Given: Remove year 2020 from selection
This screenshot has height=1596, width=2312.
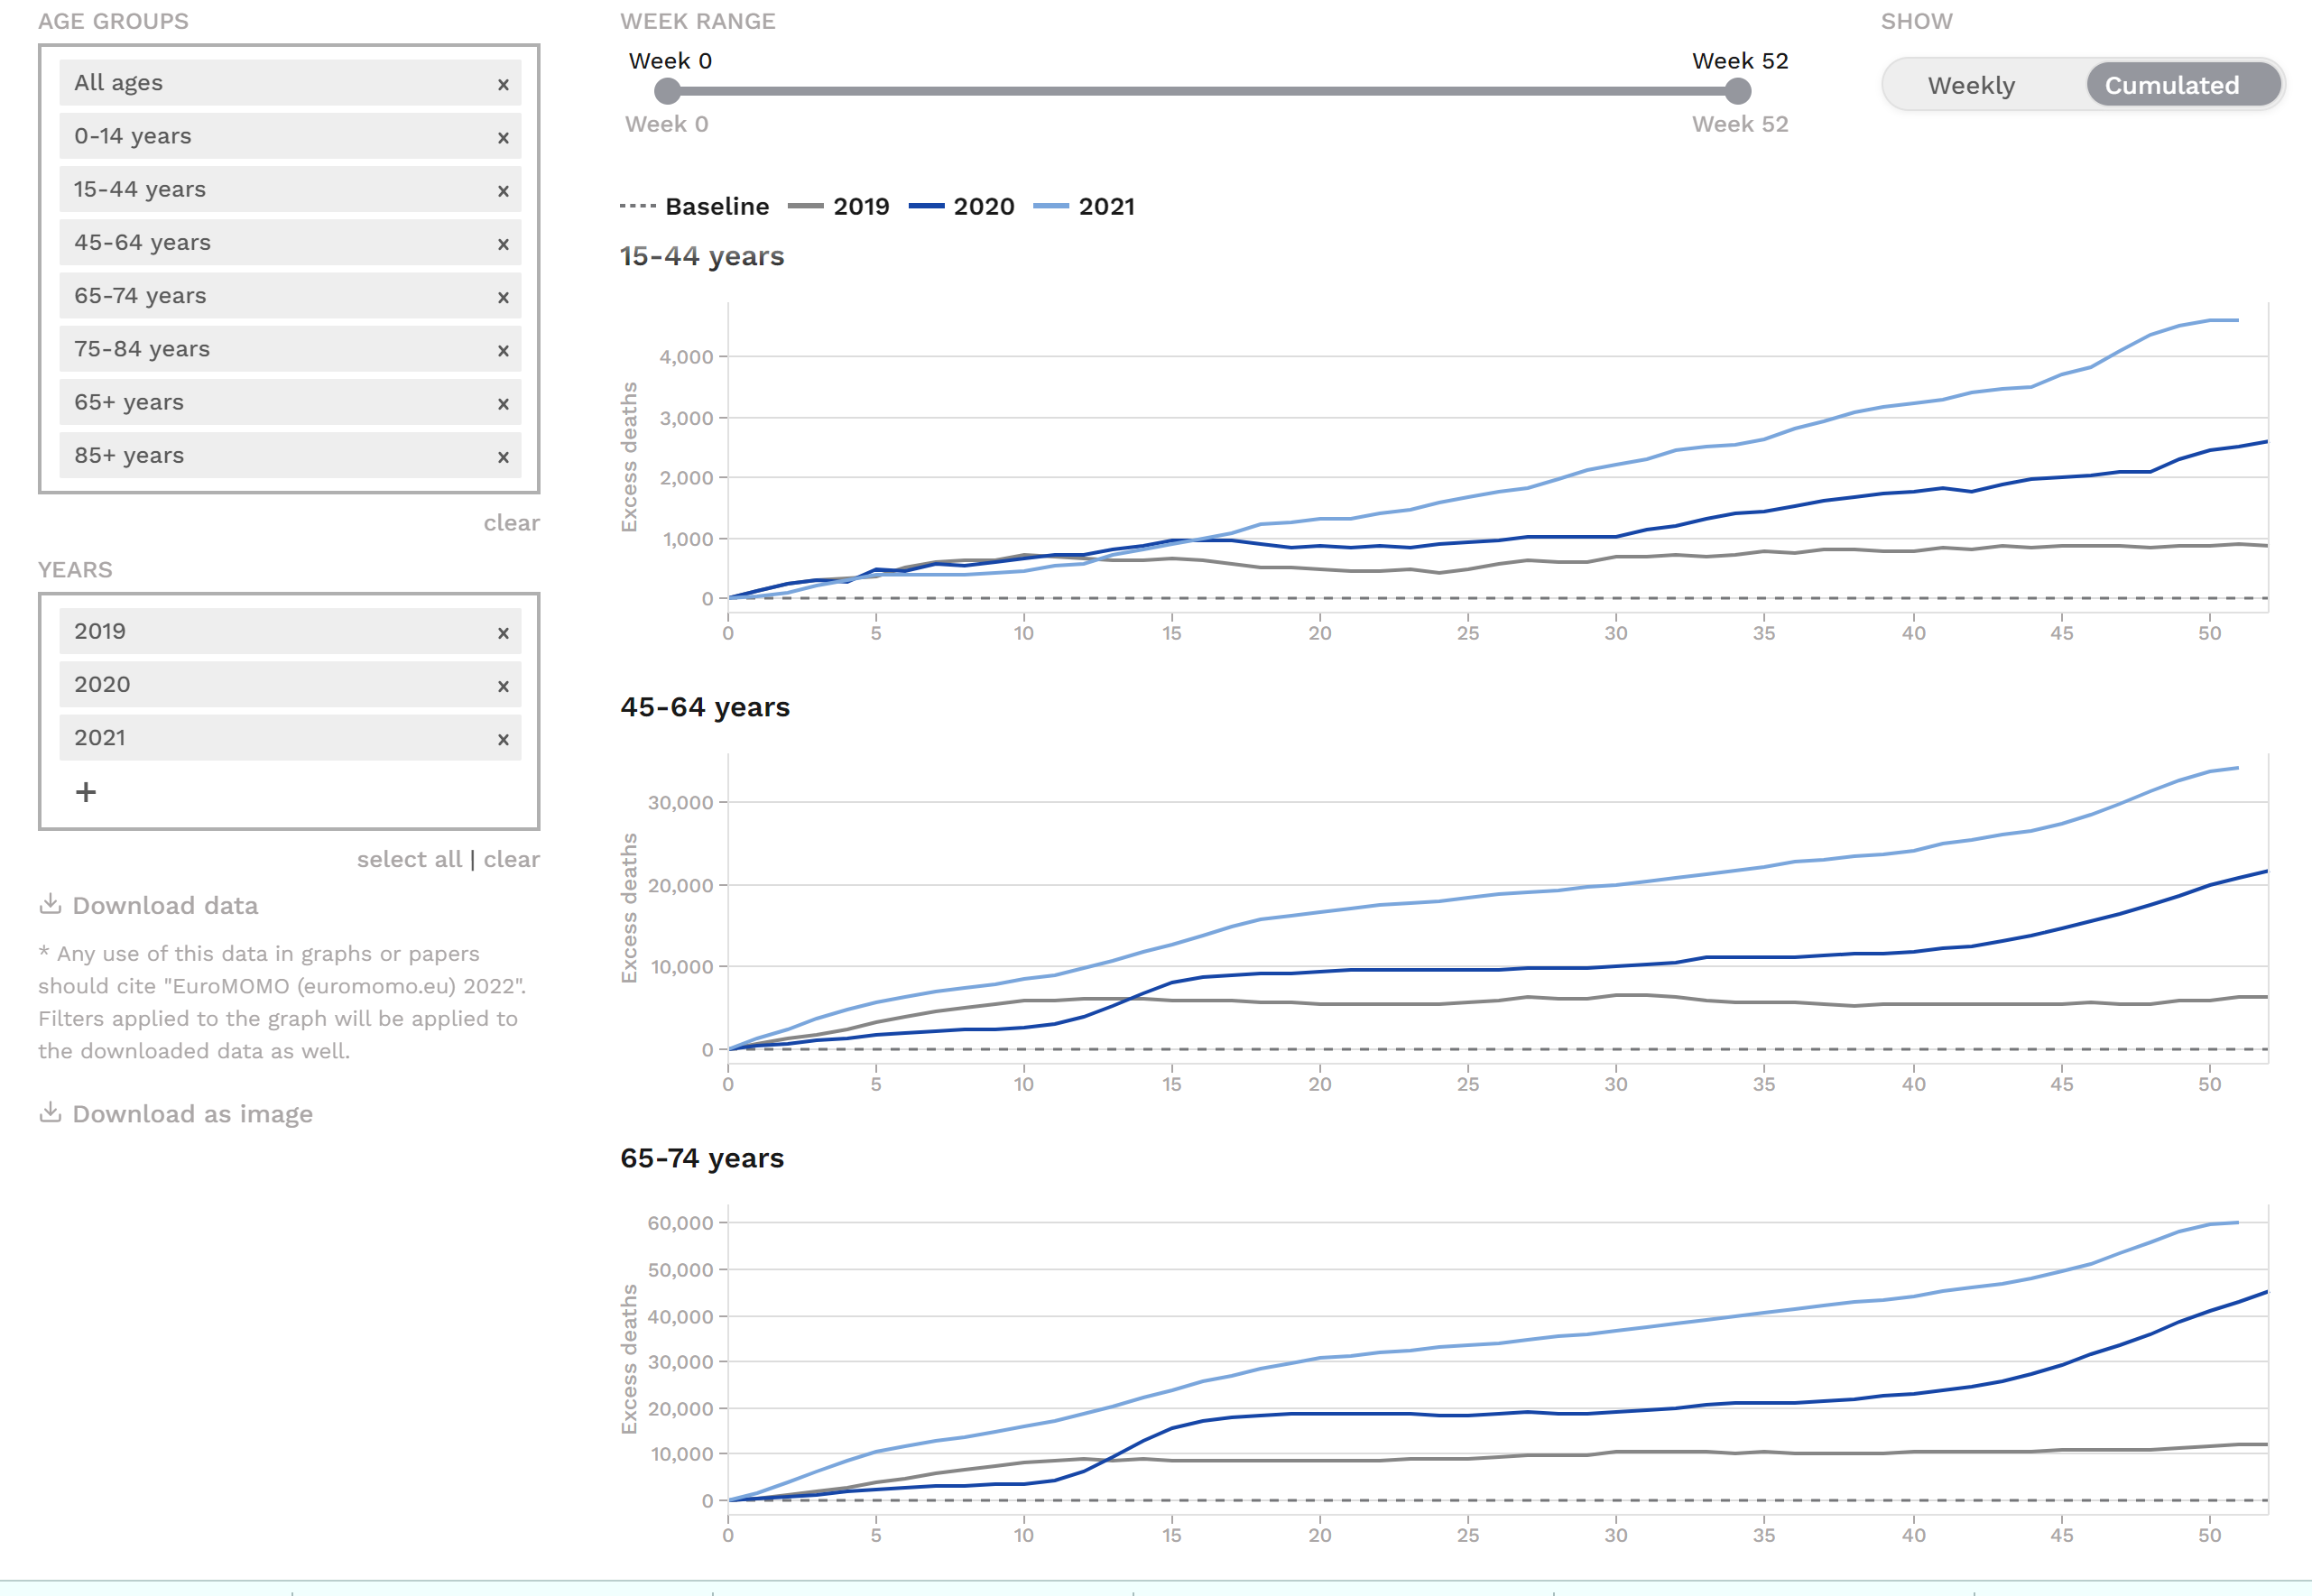Looking at the screenshot, I should [503, 685].
